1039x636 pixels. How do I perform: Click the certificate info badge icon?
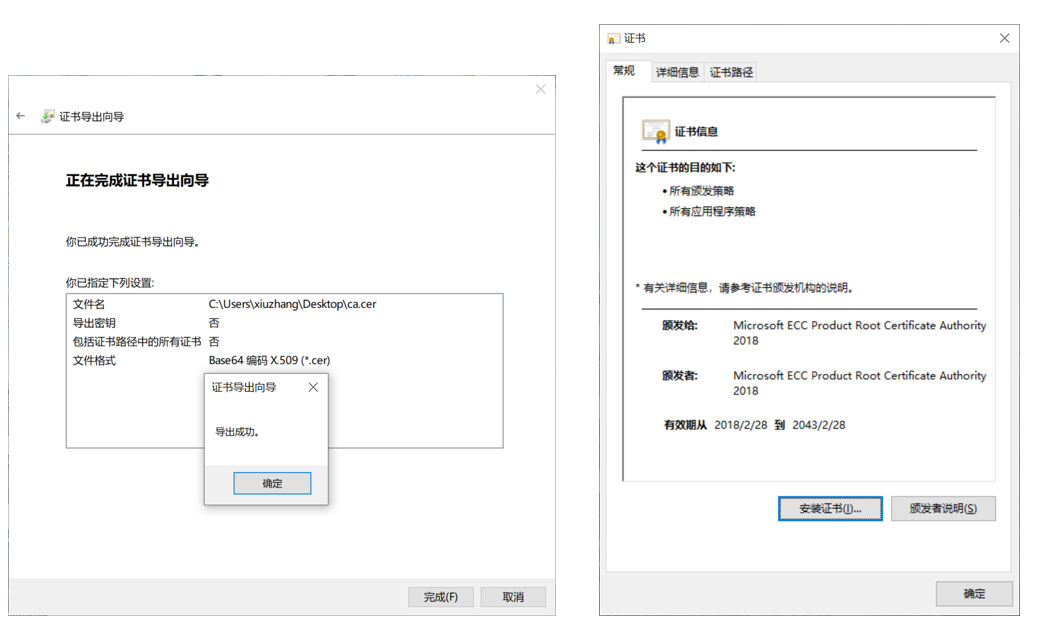point(655,131)
